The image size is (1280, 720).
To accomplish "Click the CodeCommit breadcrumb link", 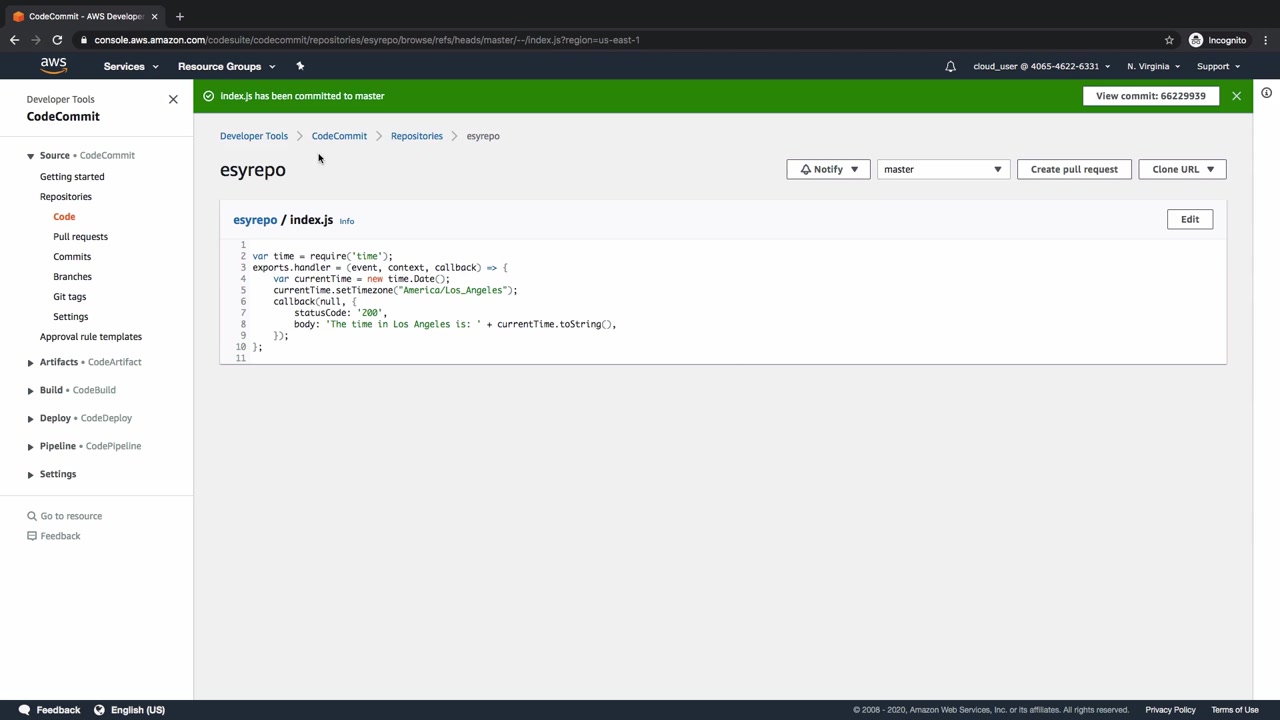I will pos(339,136).
